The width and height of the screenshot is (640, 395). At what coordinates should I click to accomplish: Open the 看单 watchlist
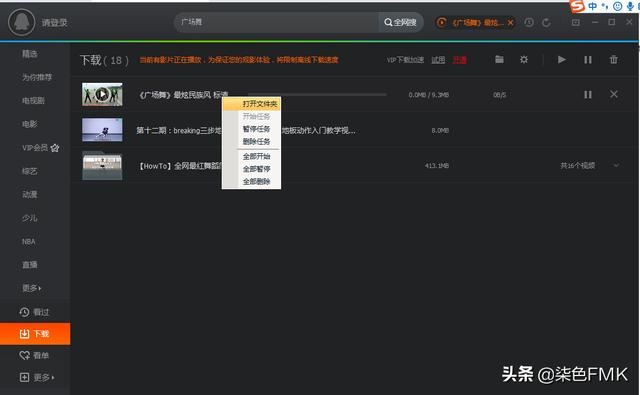34,355
